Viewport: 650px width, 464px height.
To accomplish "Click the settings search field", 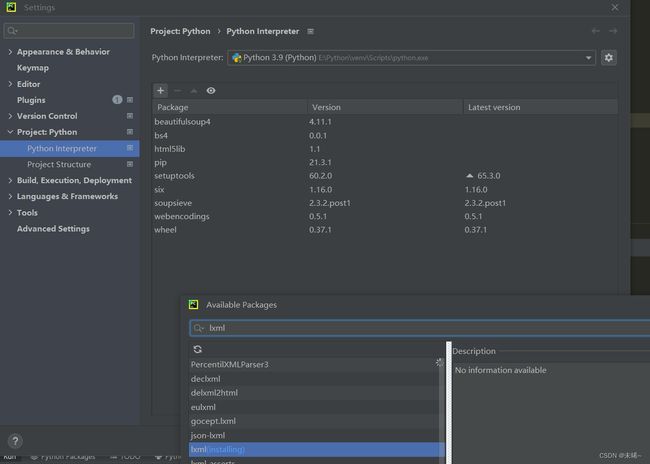I will [x=69, y=31].
